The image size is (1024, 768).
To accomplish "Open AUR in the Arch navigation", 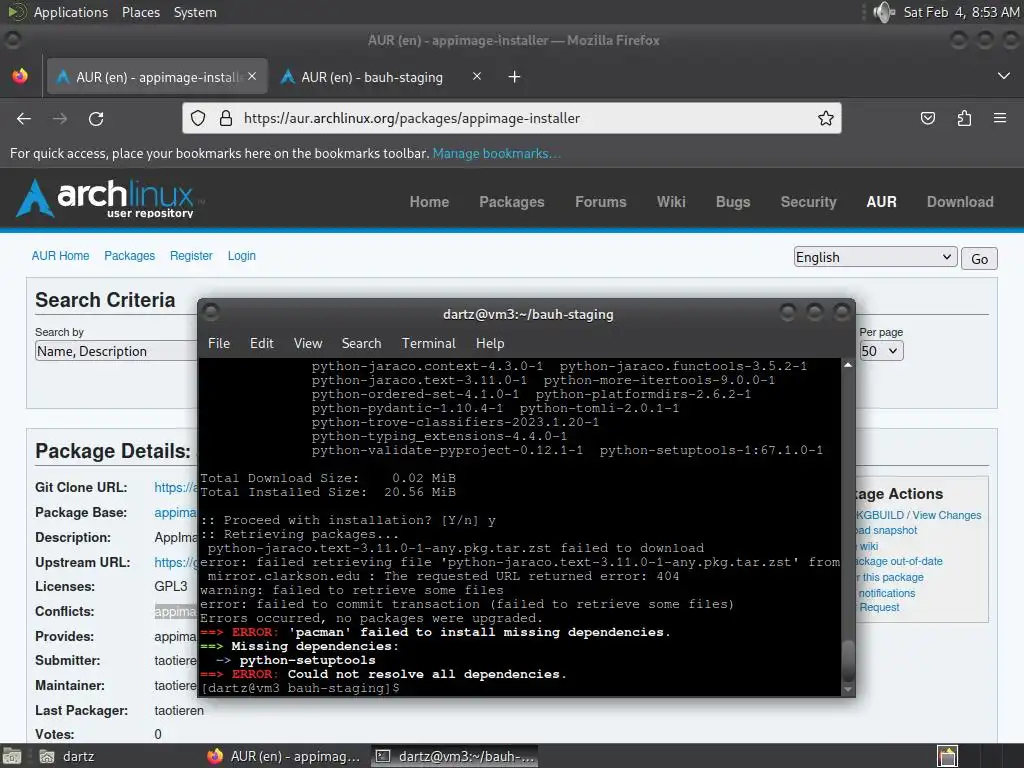I will pyautogui.click(x=881, y=202).
